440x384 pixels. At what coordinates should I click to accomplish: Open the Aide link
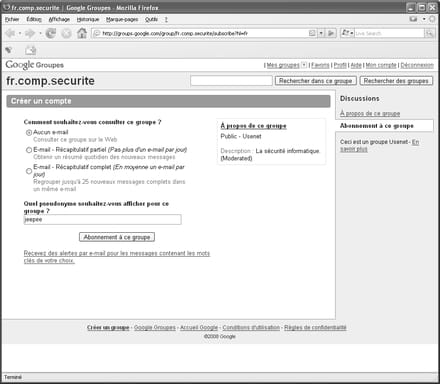click(x=356, y=65)
